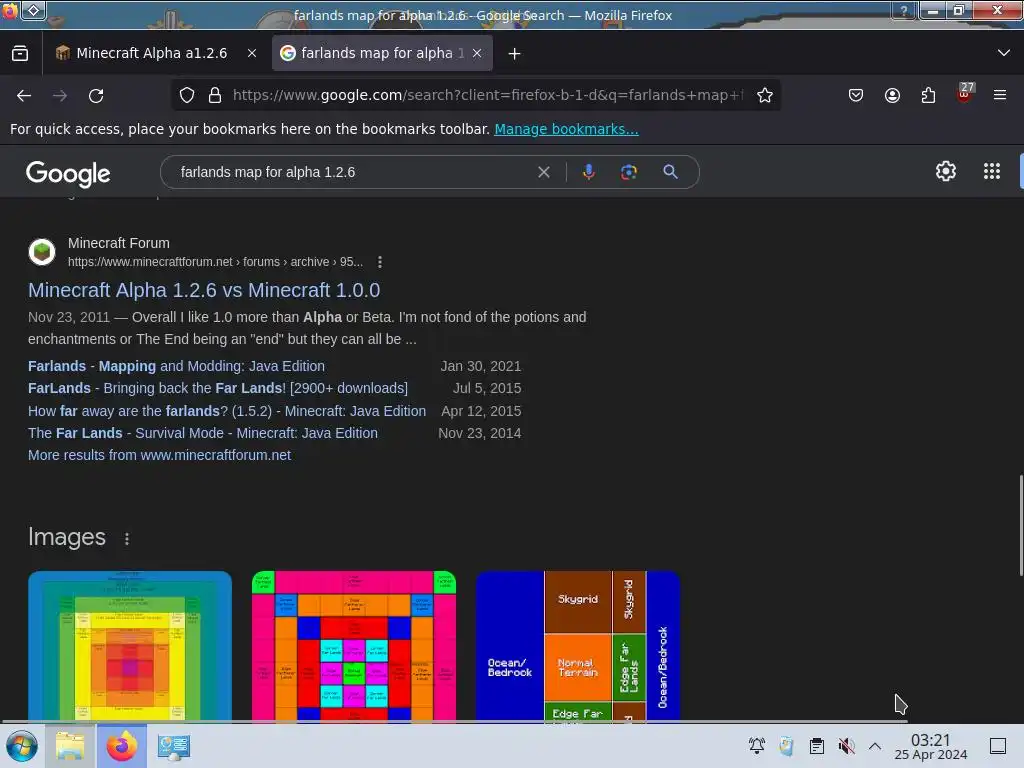The width and height of the screenshot is (1024, 768).
Task: Open Extensions puzzle icon
Action: pyautogui.click(x=928, y=95)
